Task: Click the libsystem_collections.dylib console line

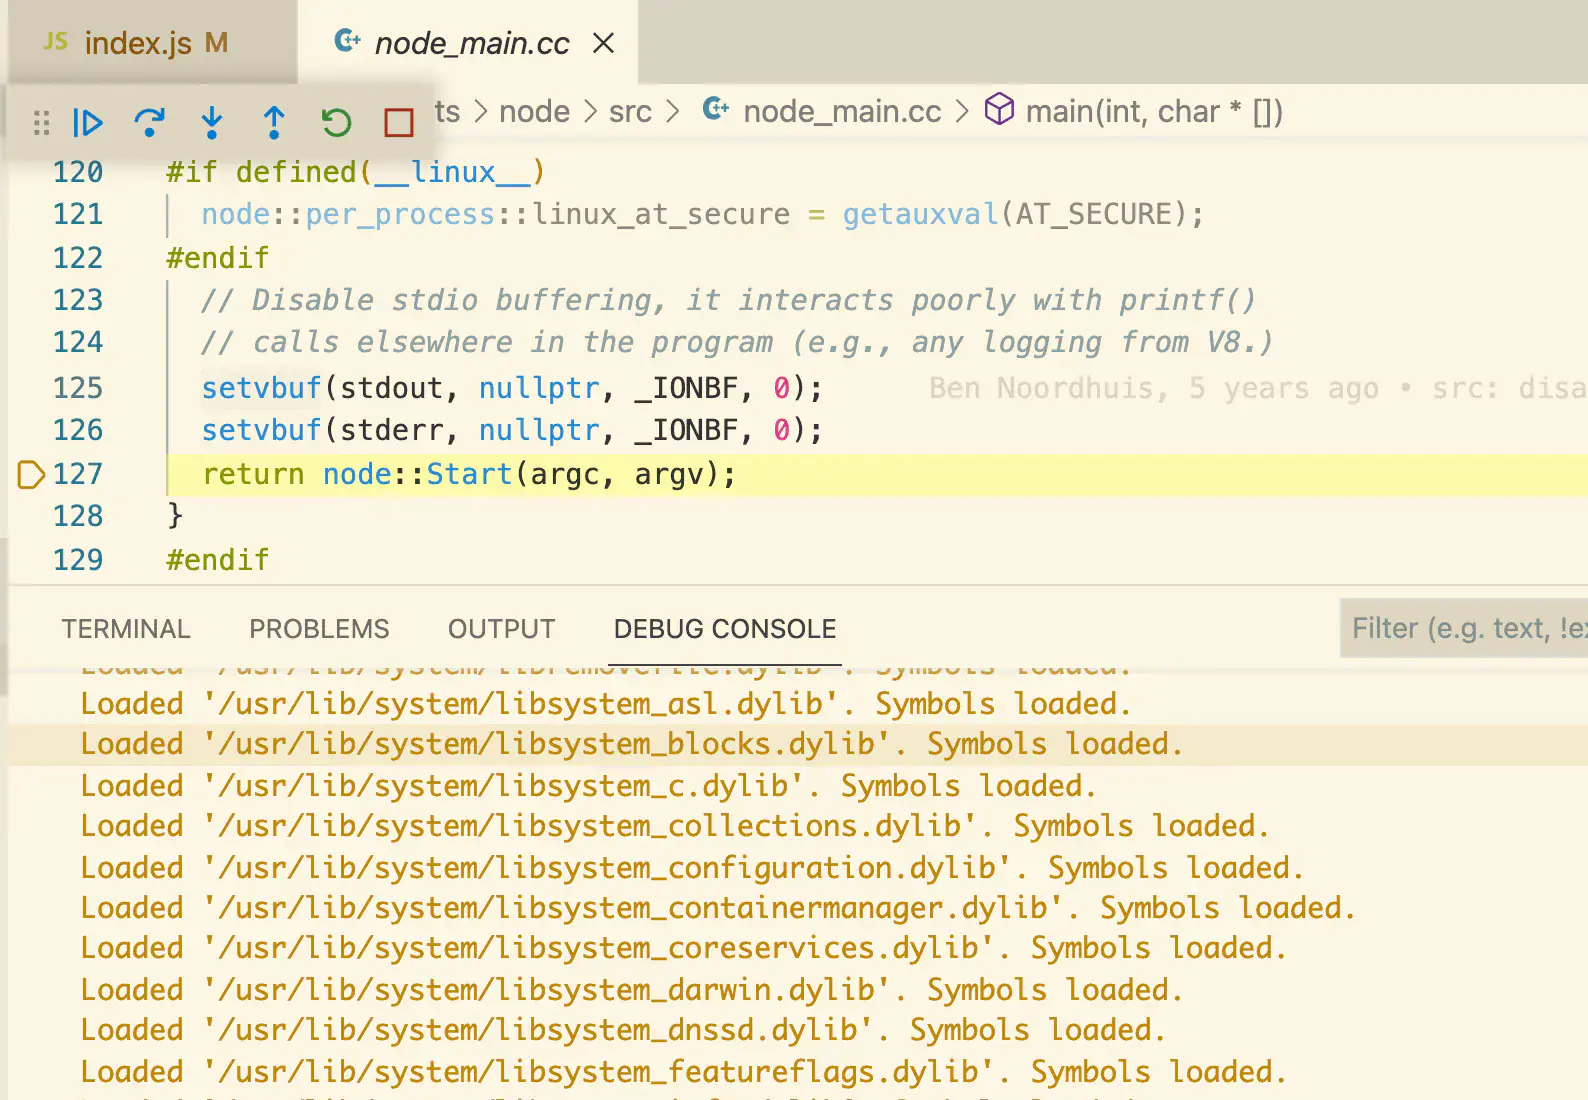Action: pyautogui.click(x=675, y=826)
